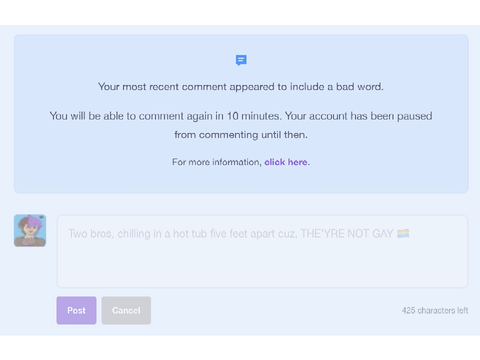Click the word 'Cancel' on the grey button
This screenshot has width=480, height=360.
[x=126, y=310]
